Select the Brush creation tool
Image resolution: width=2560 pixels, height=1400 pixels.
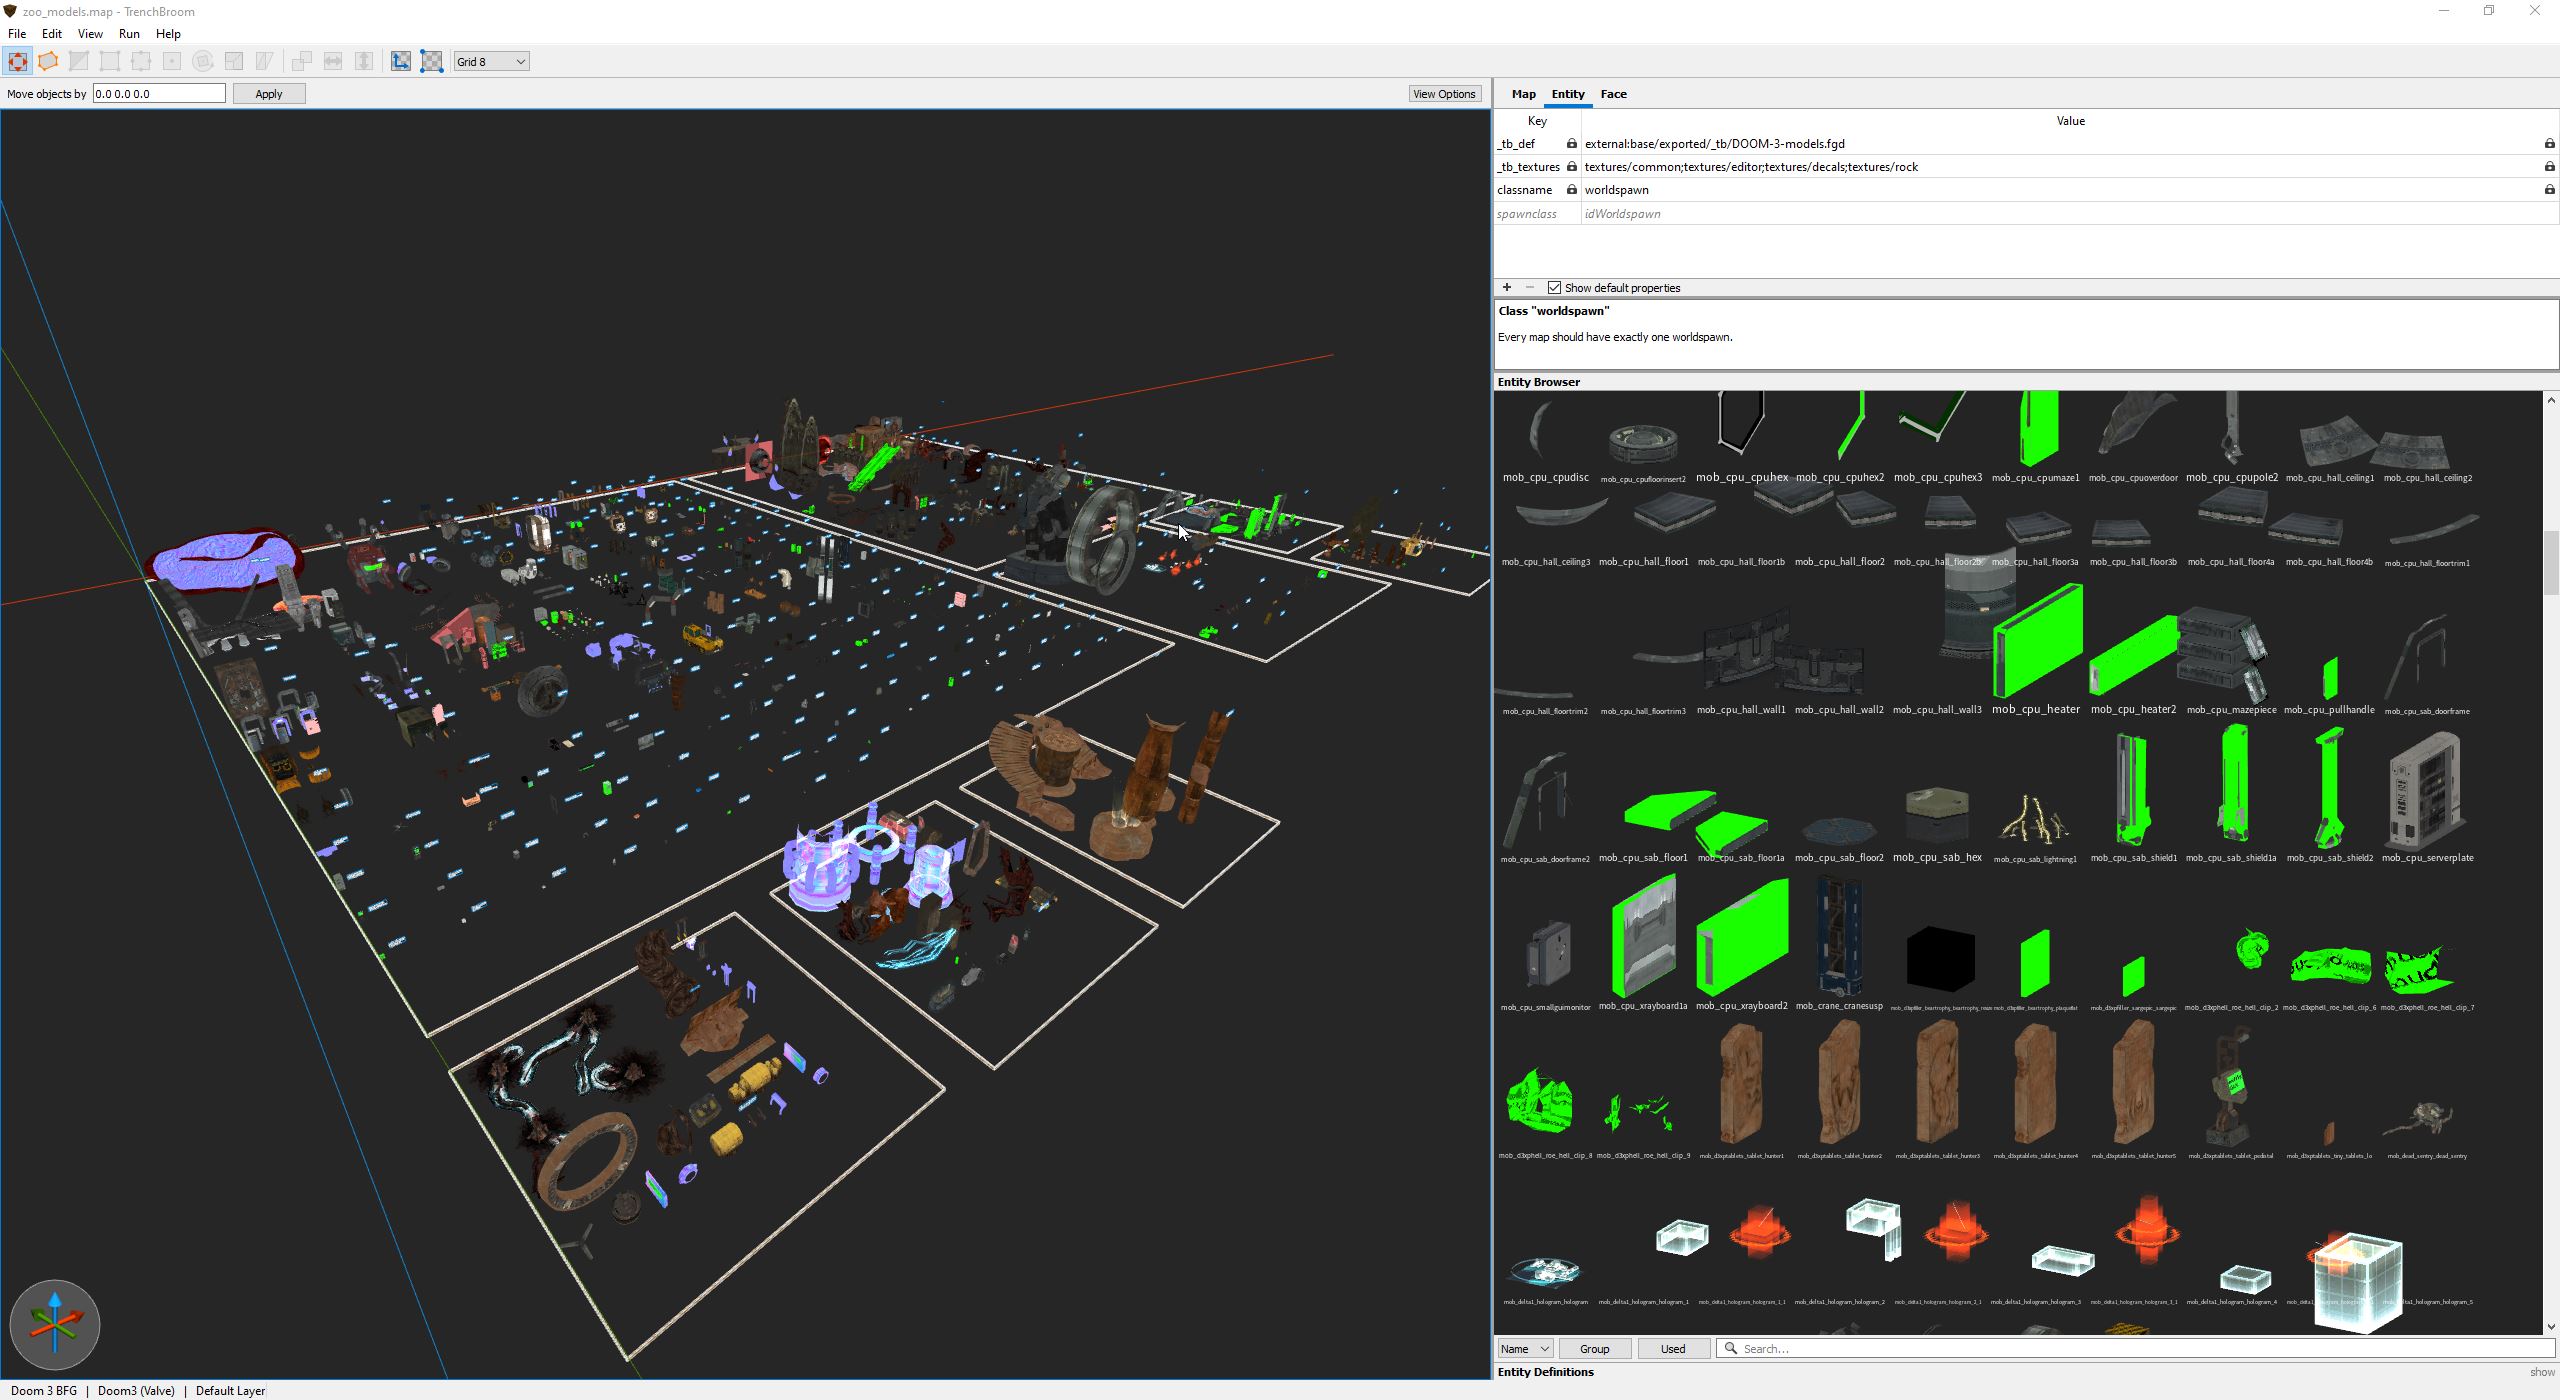pos(48,62)
